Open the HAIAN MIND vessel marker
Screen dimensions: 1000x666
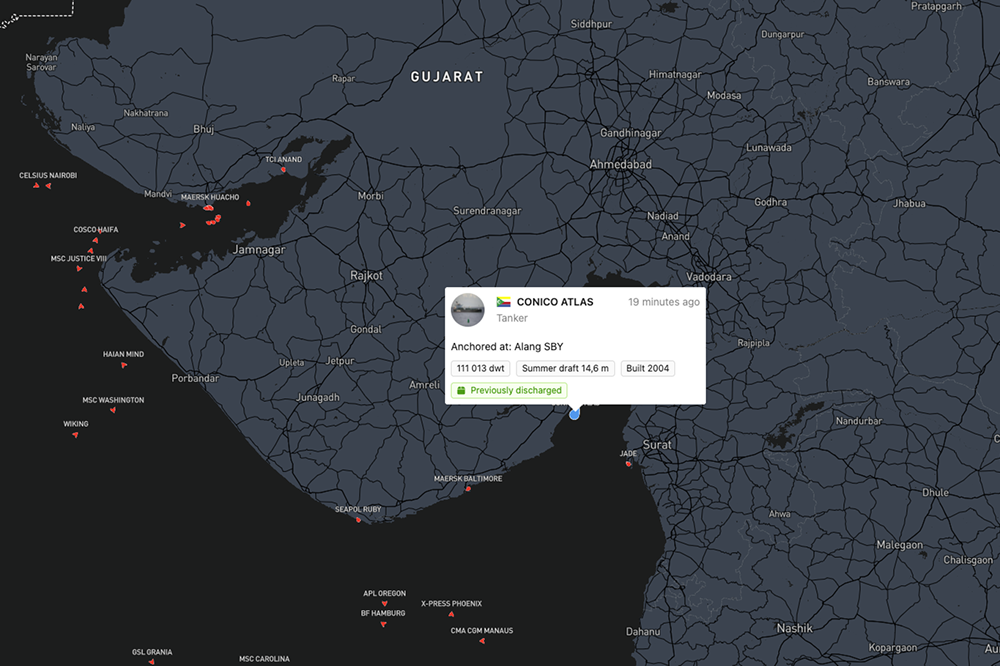[x=124, y=365]
